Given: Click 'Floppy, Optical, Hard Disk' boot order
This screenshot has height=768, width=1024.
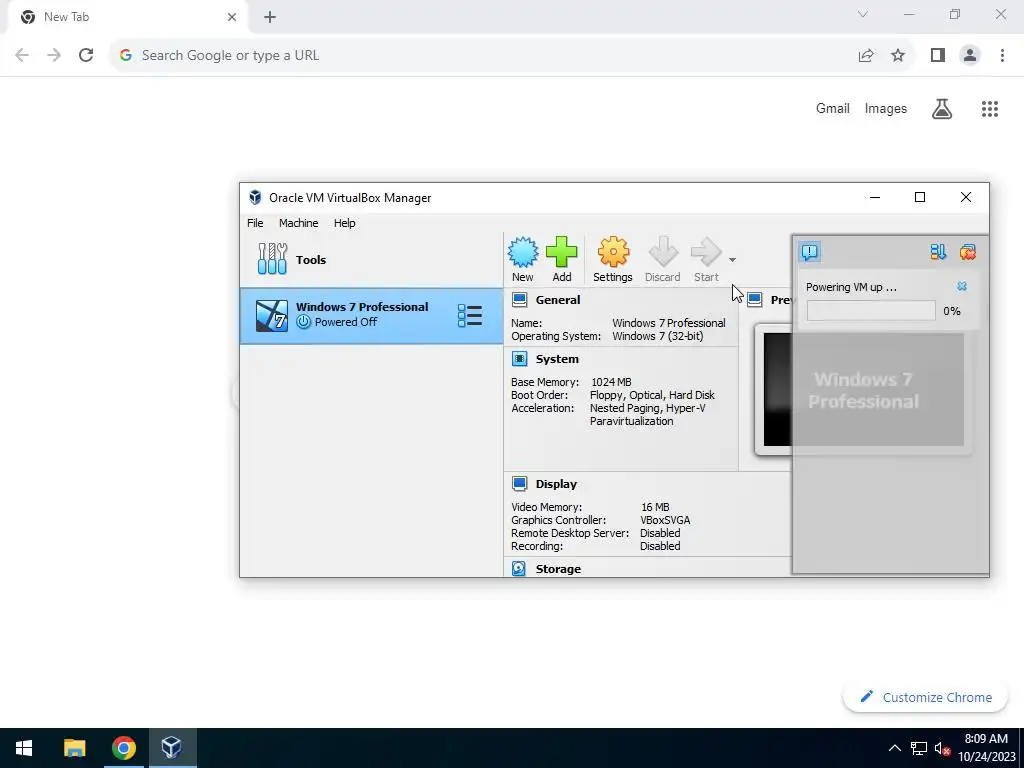Looking at the screenshot, I should pyautogui.click(x=652, y=395).
